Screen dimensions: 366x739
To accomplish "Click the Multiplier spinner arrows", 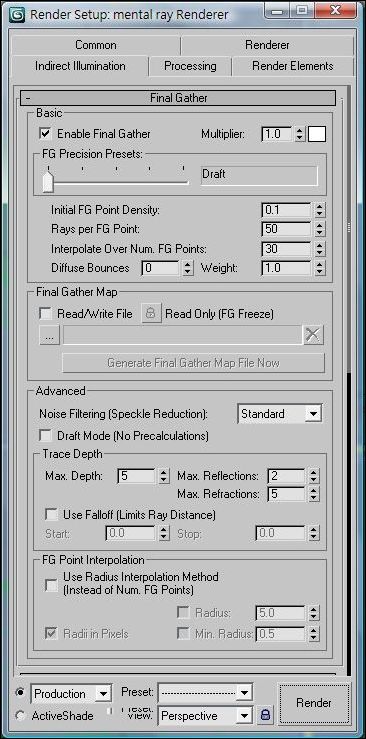I will click(300, 134).
